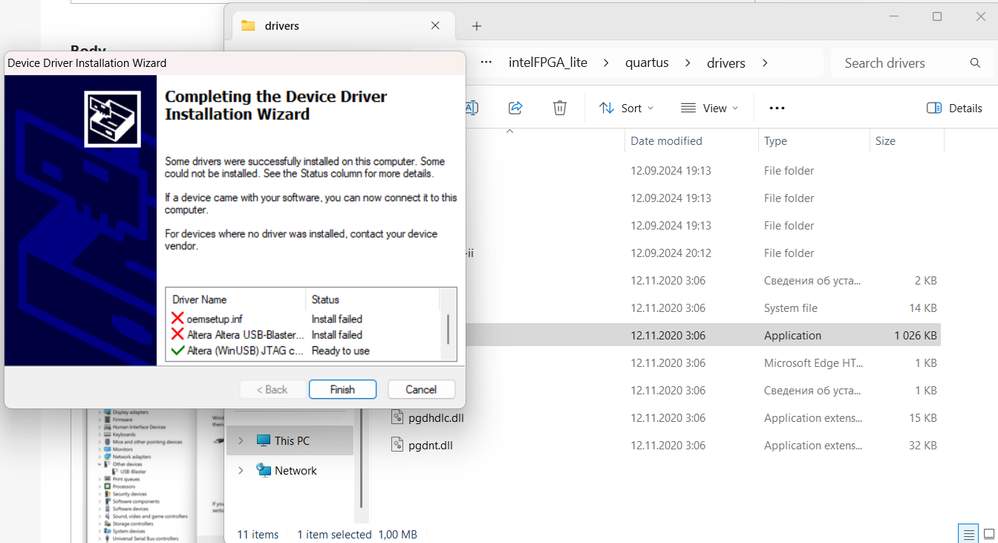
Task: Click the Delete trash icon
Action: 560,108
